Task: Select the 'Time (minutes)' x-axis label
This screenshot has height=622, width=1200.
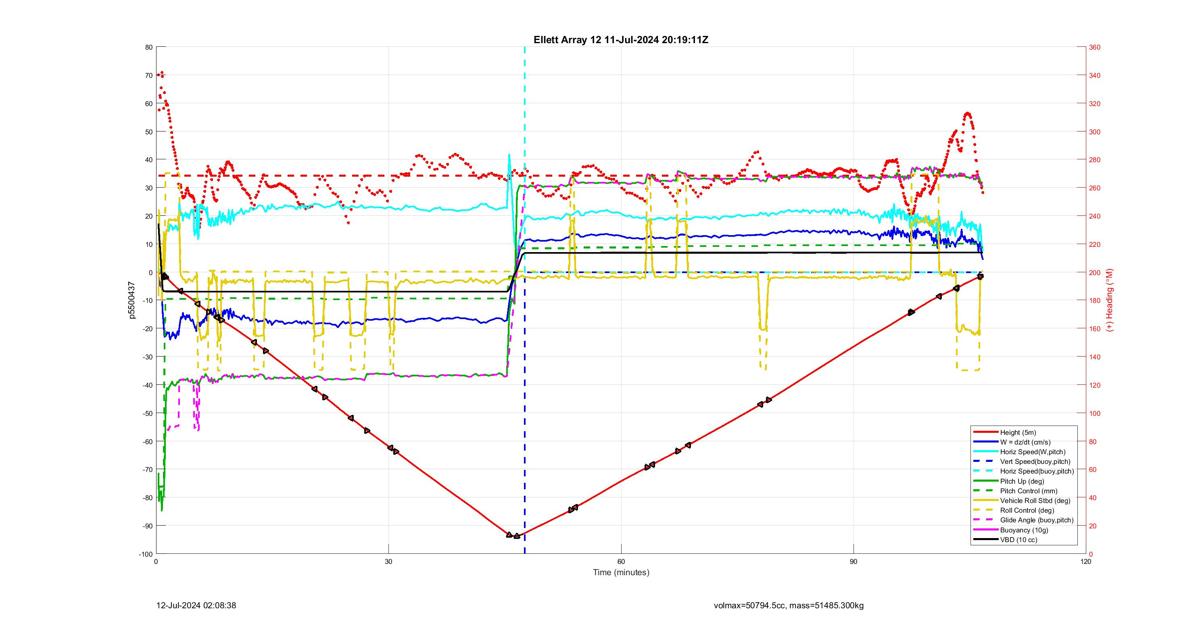Action: coord(621,573)
